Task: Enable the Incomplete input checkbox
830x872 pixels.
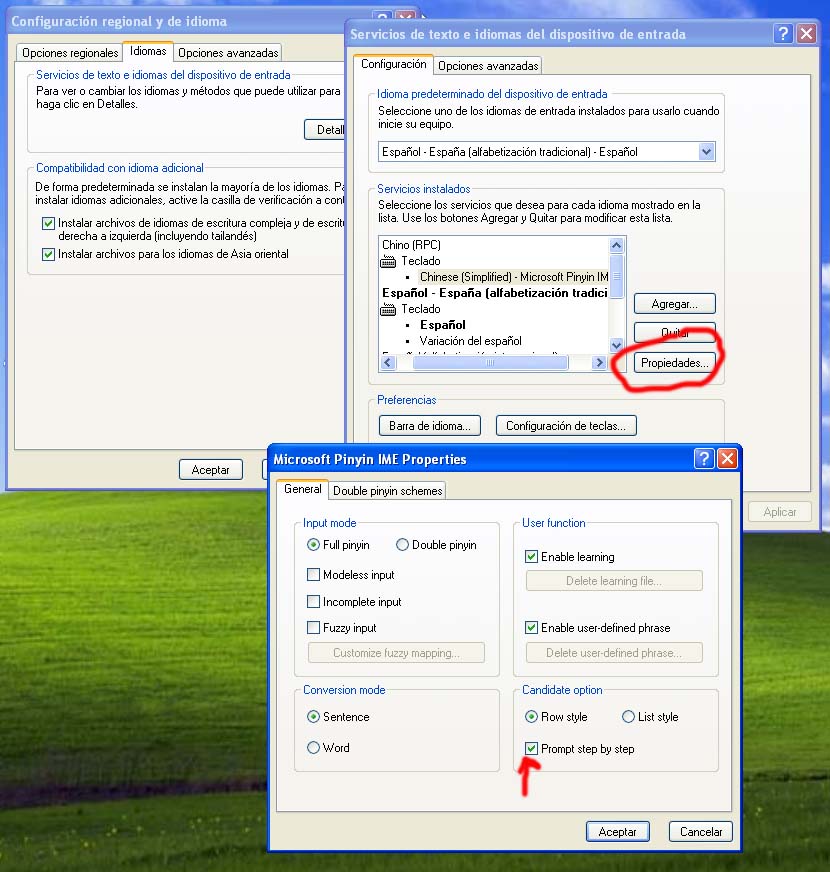Action: [x=314, y=602]
